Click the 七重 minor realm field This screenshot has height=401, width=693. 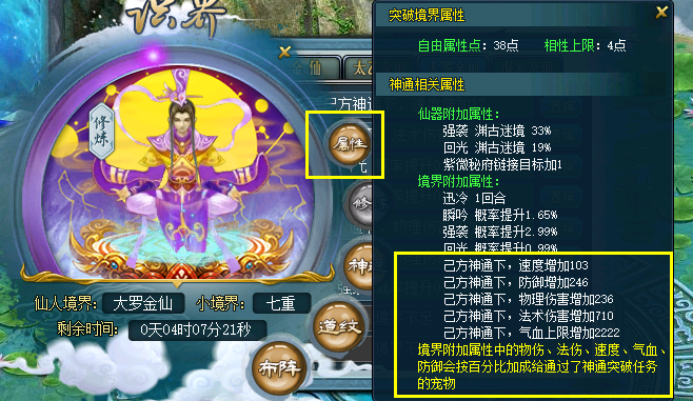[281, 303]
